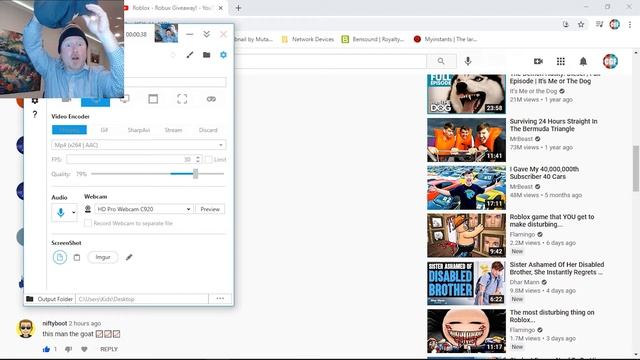Enable Record Webcam to separate file

pos(88,223)
